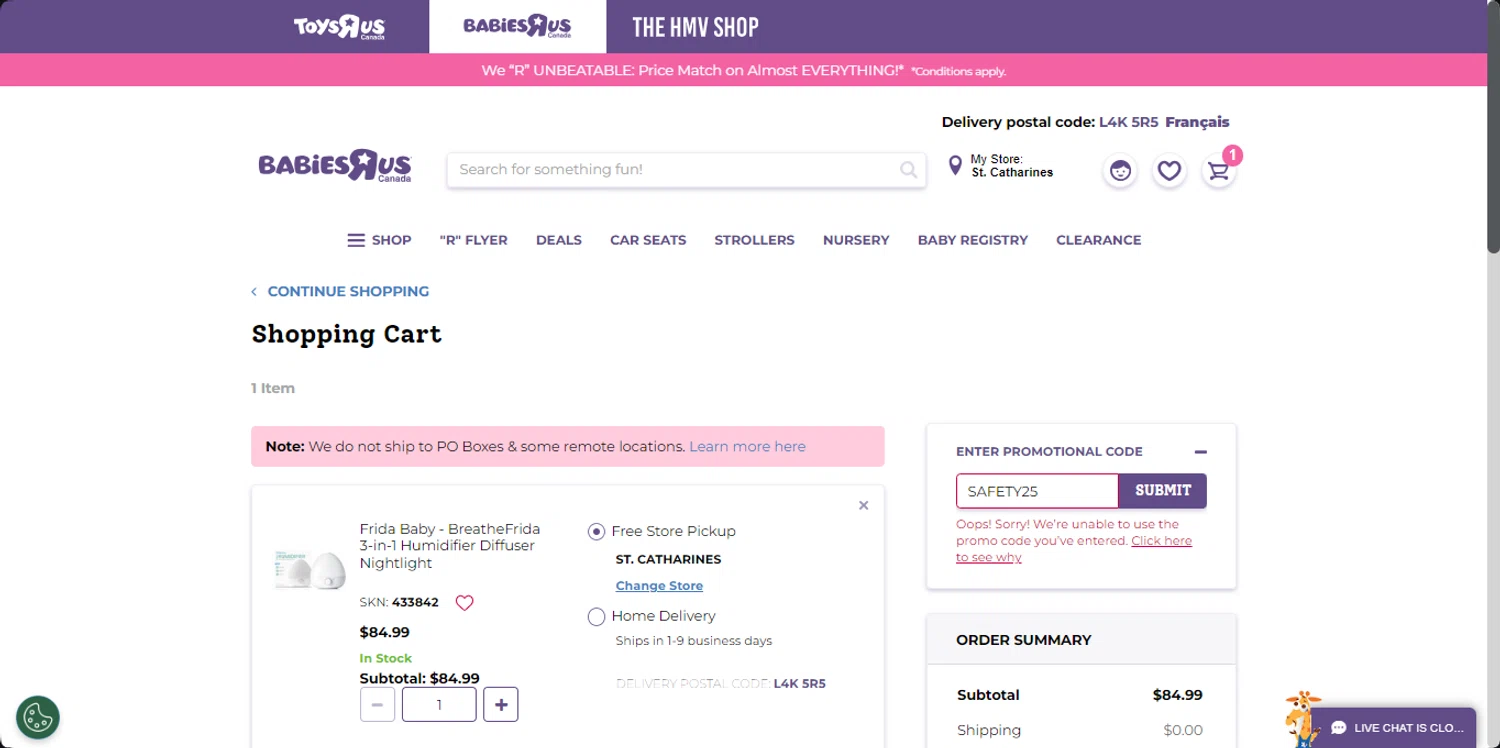The width and height of the screenshot is (1500, 748).
Task: Click the Shipping $0.00 value
Action: coord(1183,730)
